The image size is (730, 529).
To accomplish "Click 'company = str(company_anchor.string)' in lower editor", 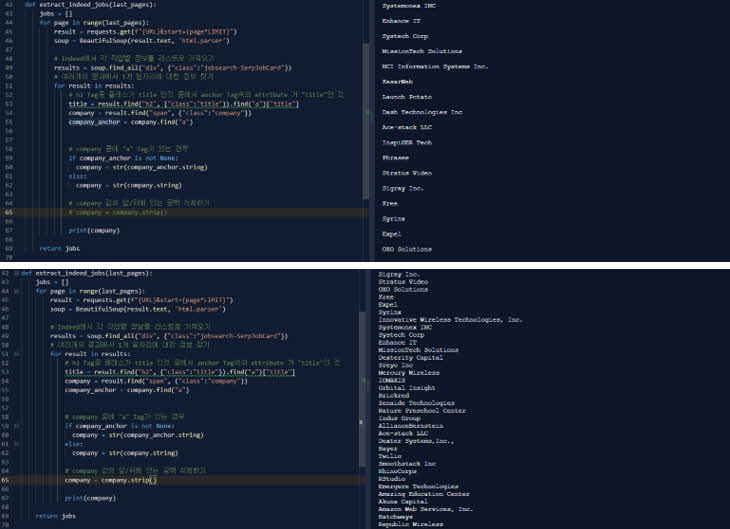I will point(138,435).
